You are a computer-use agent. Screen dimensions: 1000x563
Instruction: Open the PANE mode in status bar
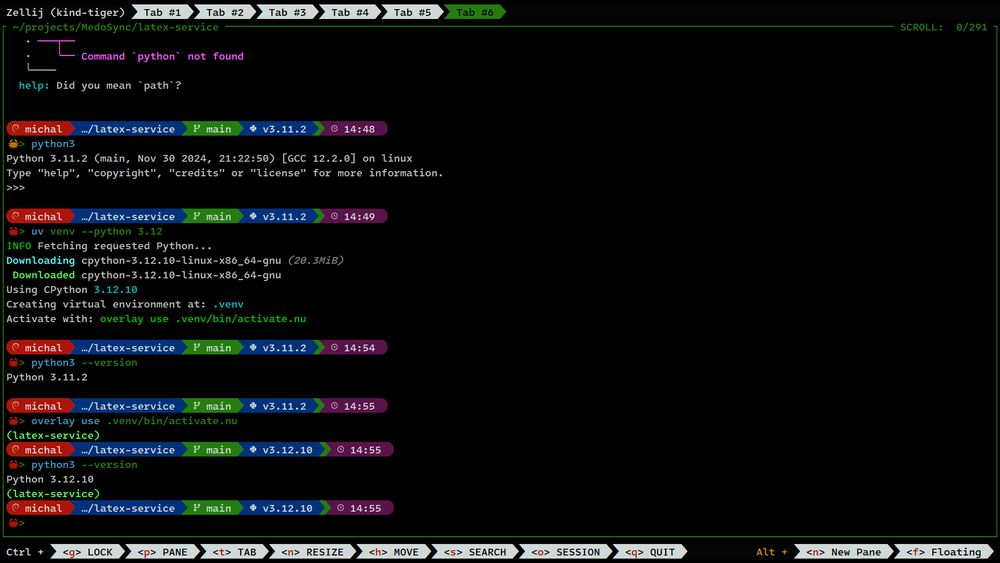(x=163, y=552)
